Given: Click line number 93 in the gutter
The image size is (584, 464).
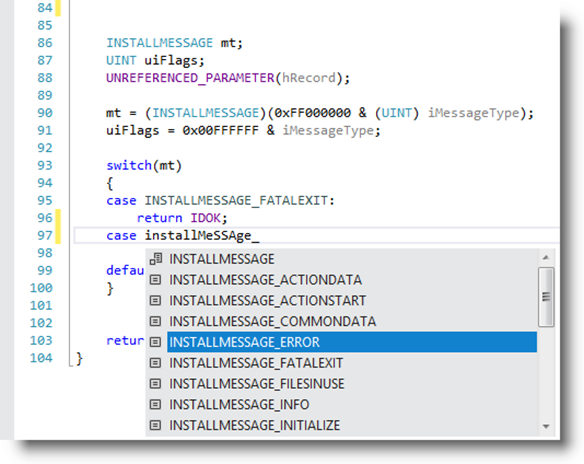Looking at the screenshot, I should point(45,165).
